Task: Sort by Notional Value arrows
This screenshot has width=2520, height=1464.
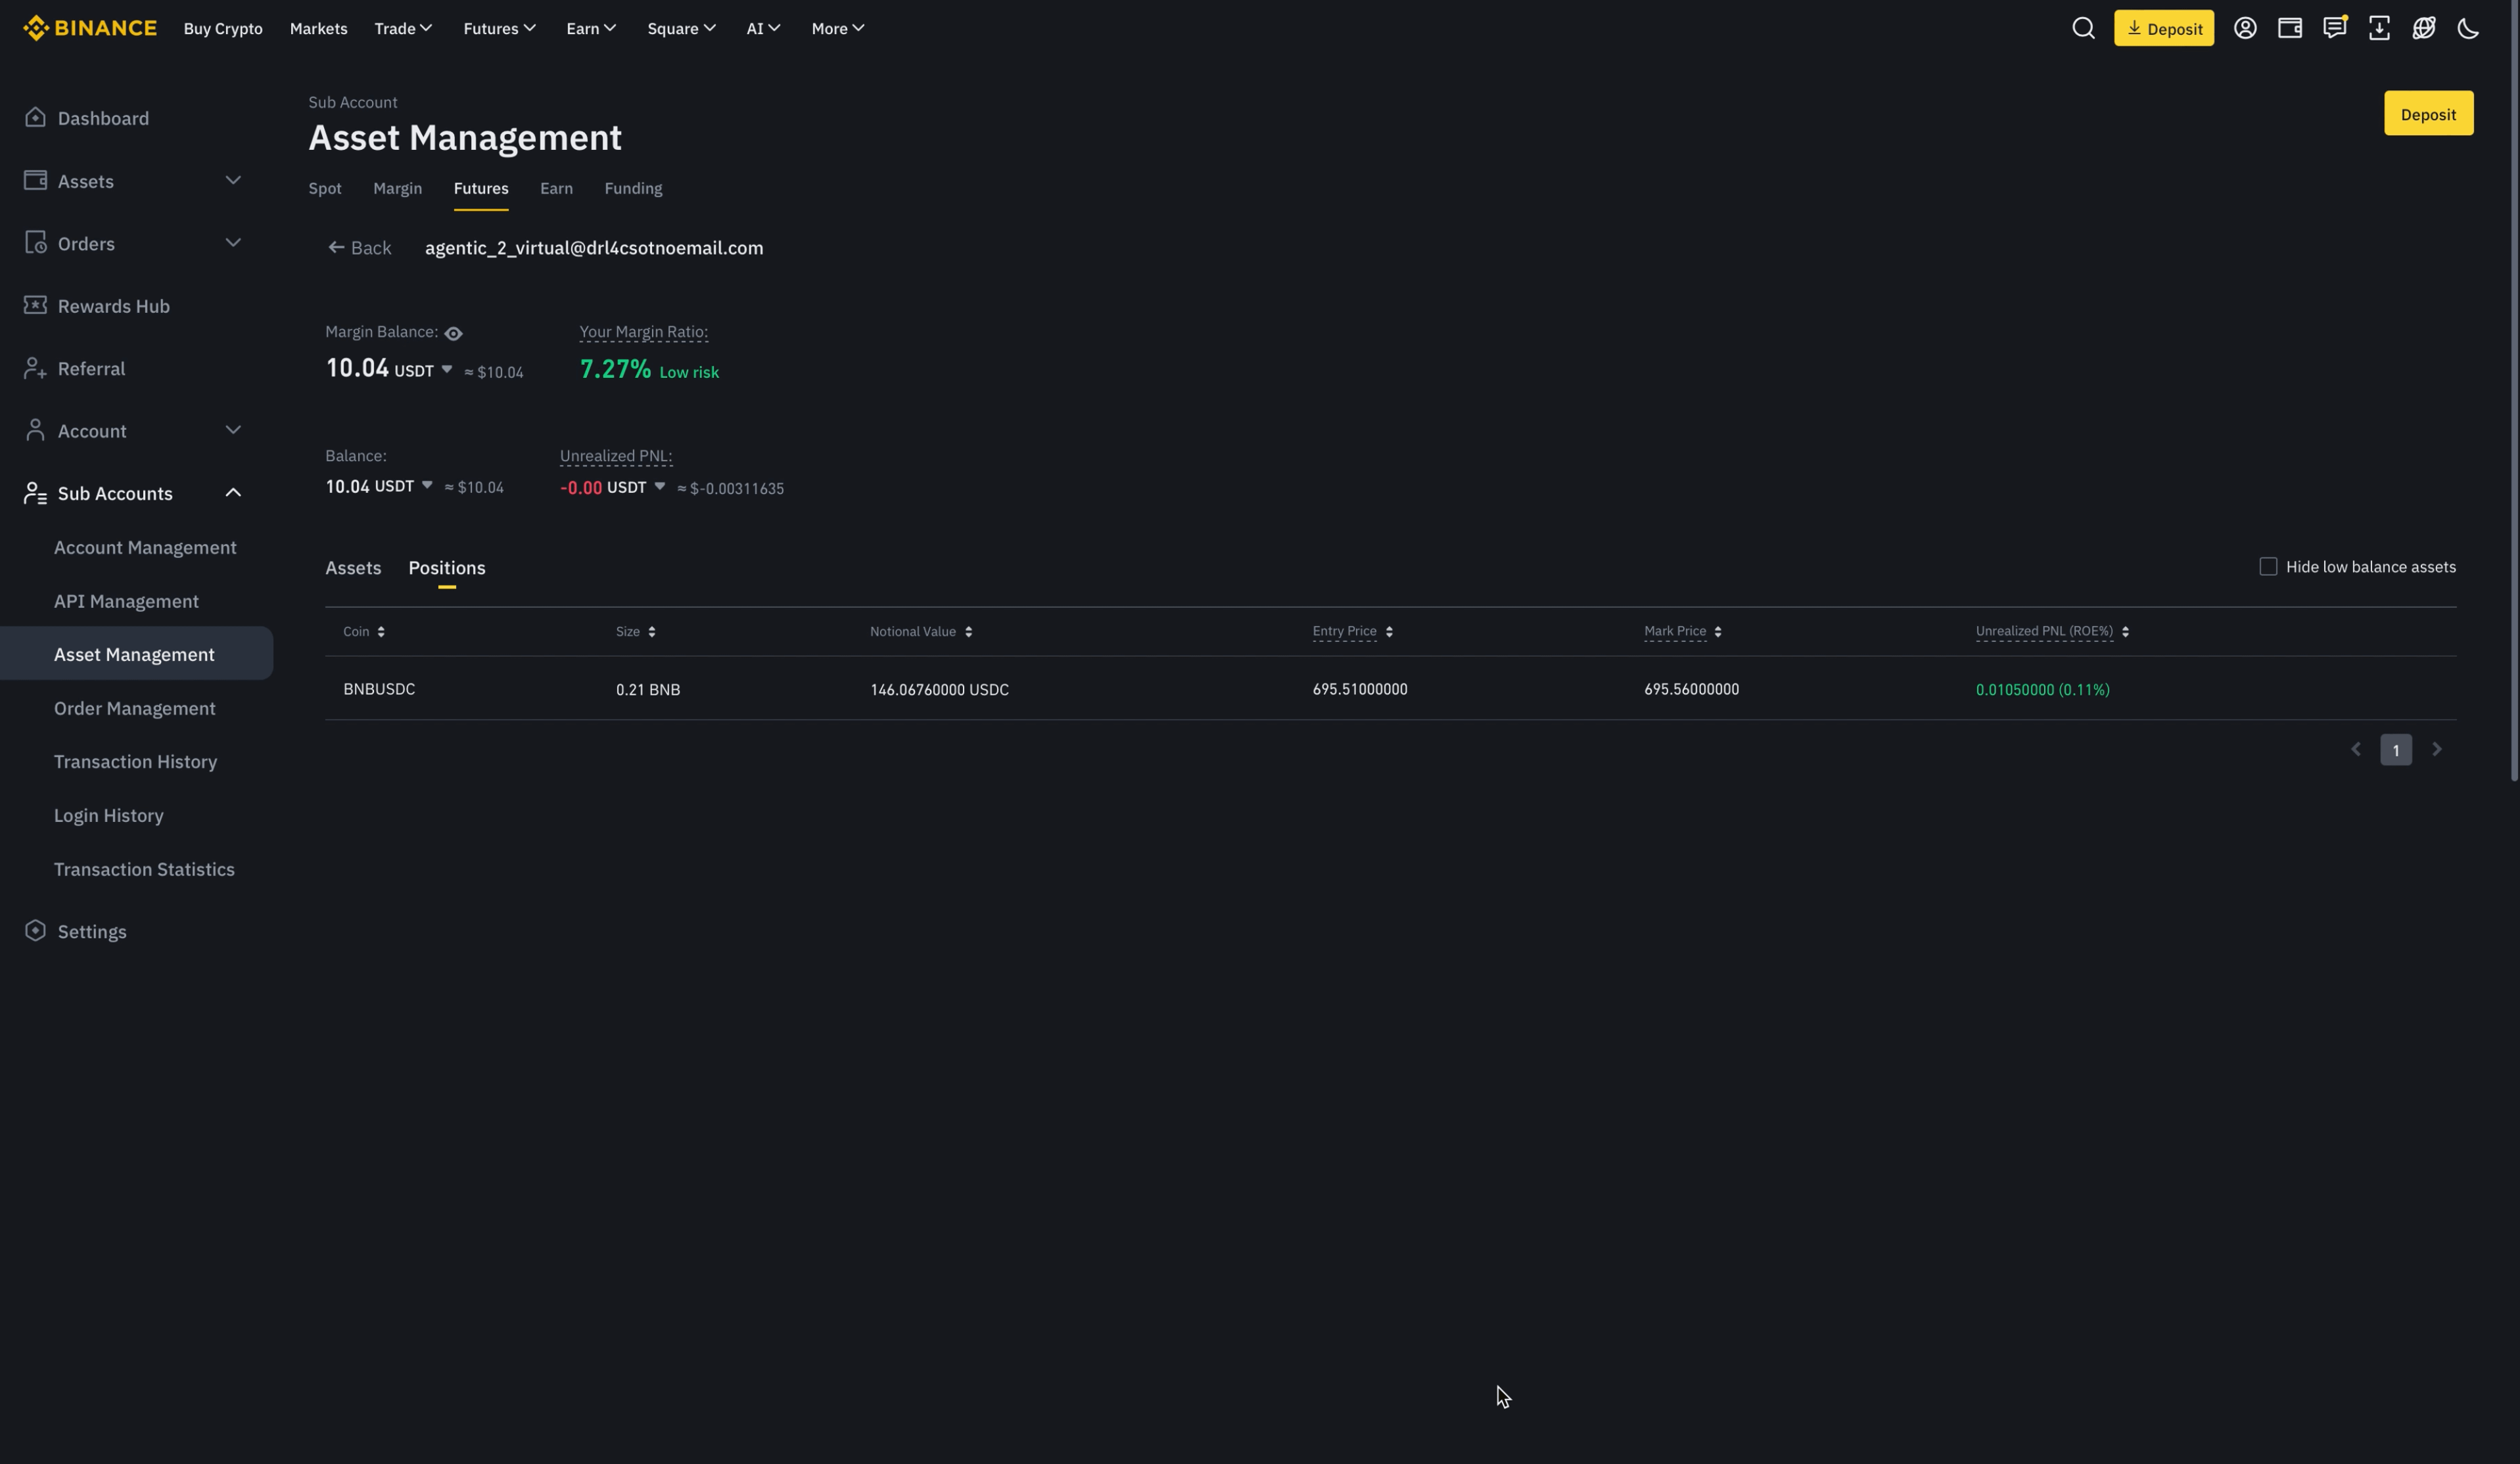Action: tap(968, 632)
